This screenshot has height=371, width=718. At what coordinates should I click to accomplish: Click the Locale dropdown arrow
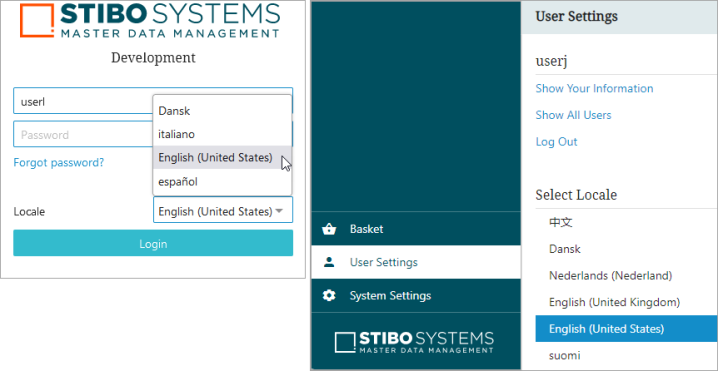tap(279, 211)
